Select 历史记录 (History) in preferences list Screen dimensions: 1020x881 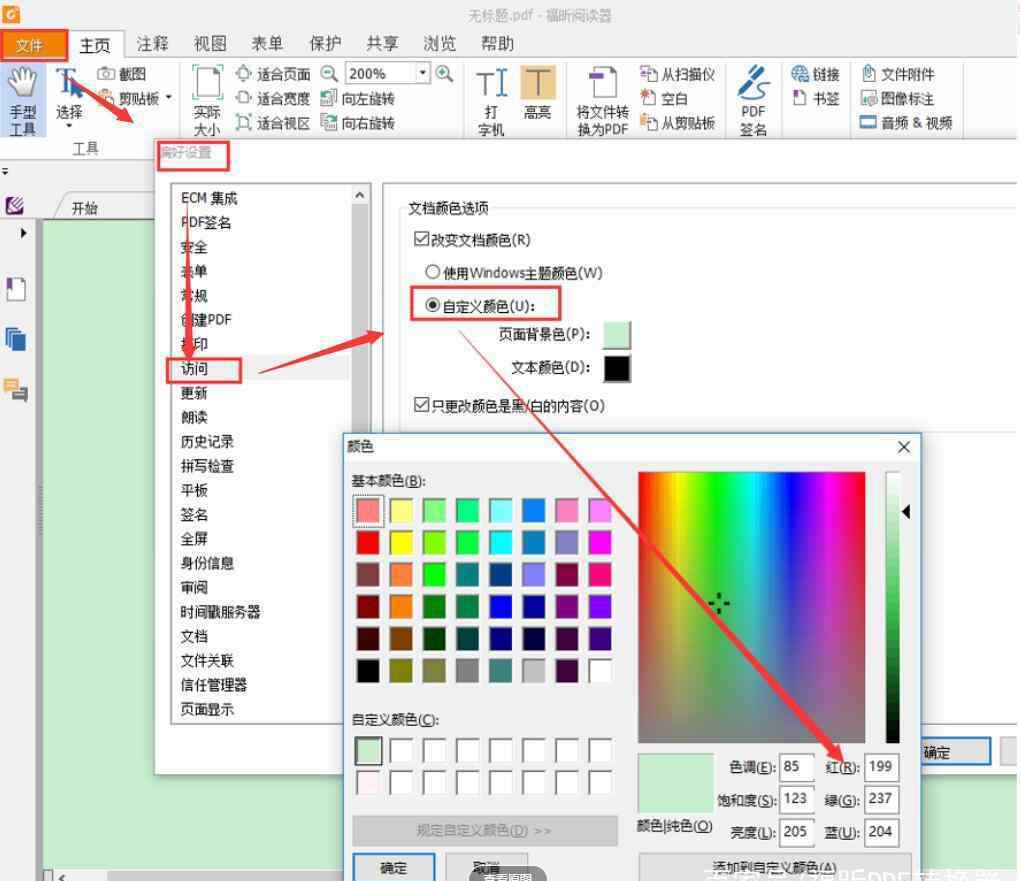[208, 441]
